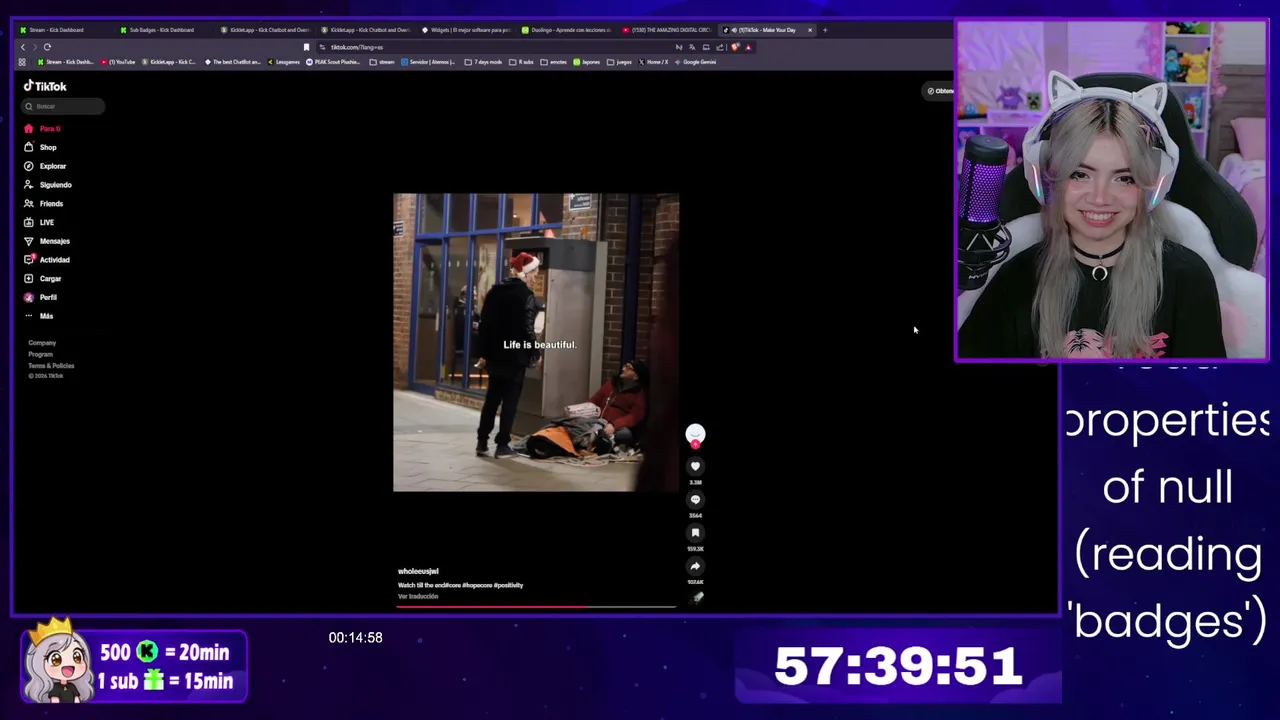
Task: Open the R subs bookmark folder
Action: [521, 62]
